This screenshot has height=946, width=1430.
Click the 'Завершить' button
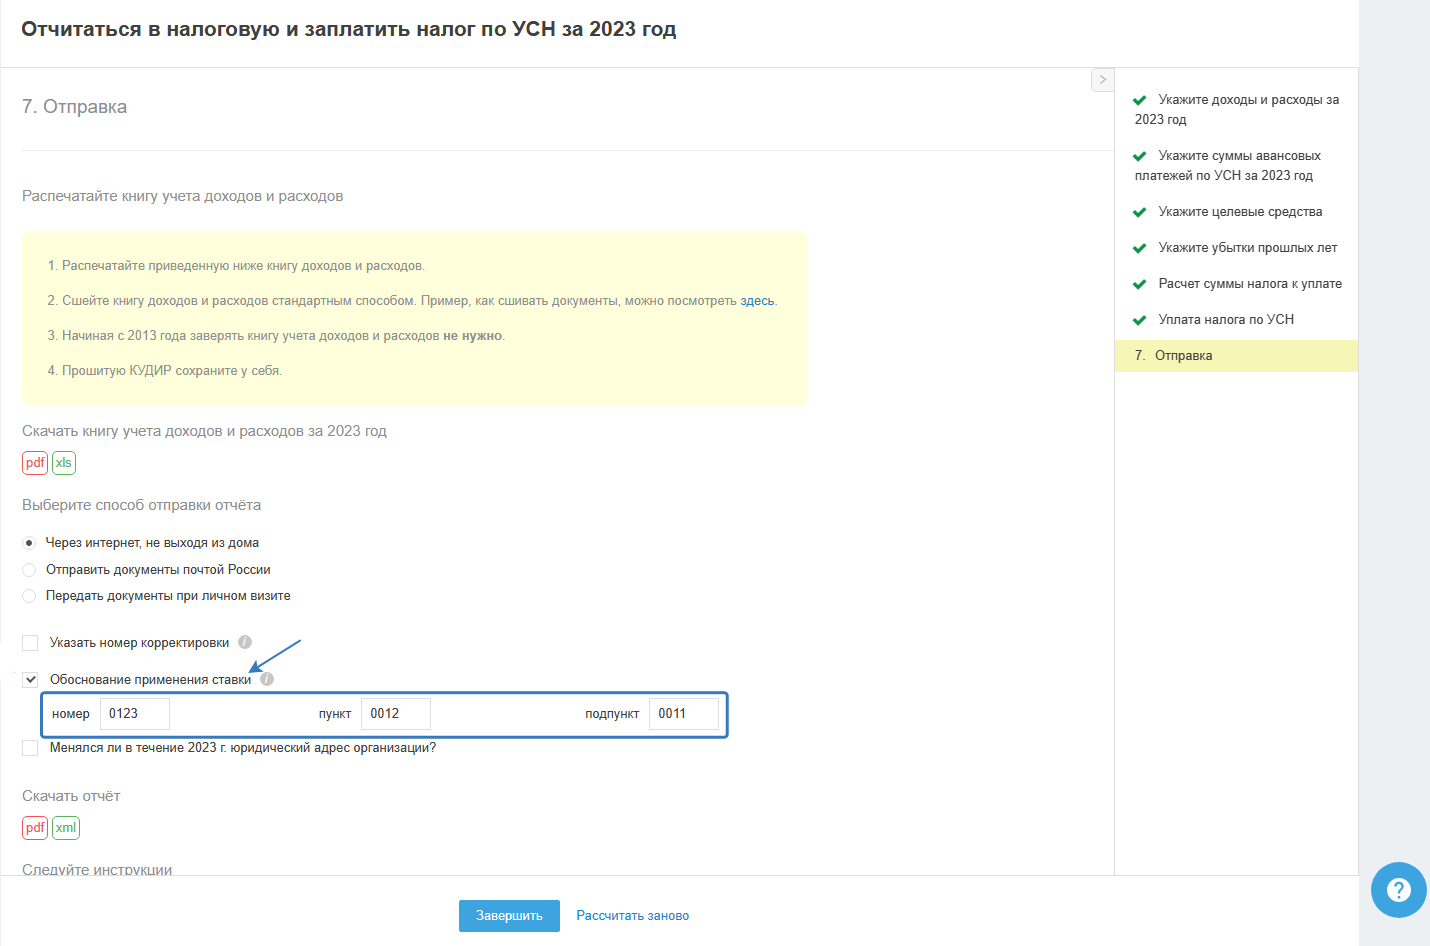click(x=509, y=916)
